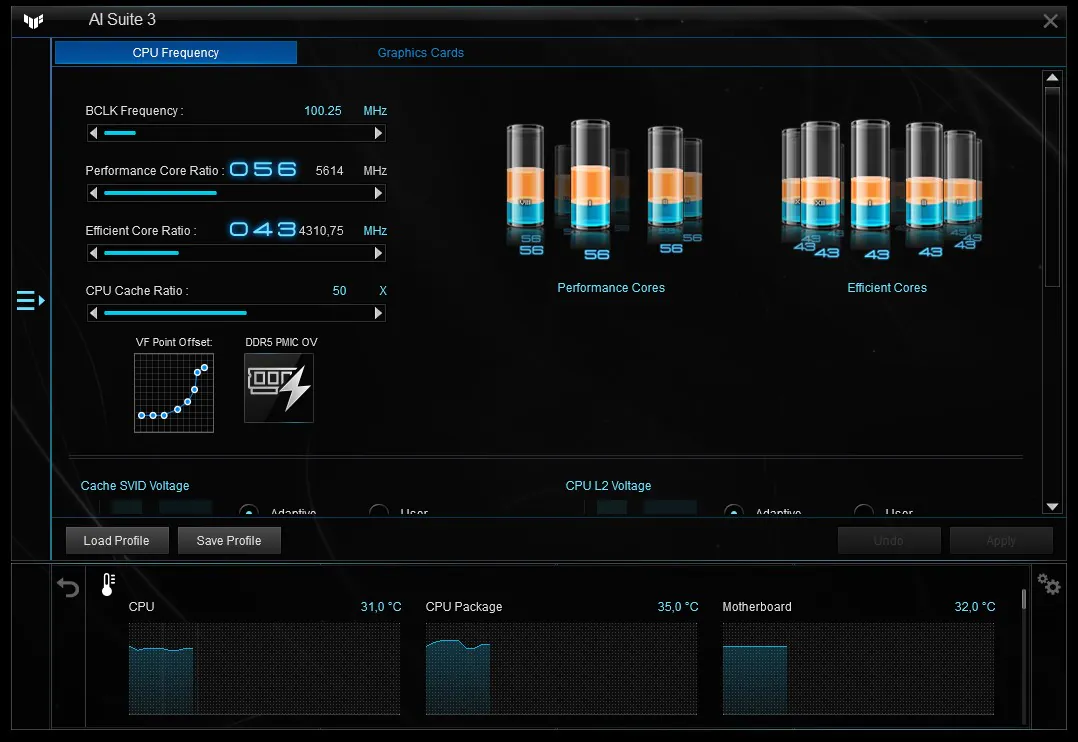Viewport: 1078px width, 742px height.
Task: Click the BCLK Frequency slider track
Action: [x=236, y=133]
